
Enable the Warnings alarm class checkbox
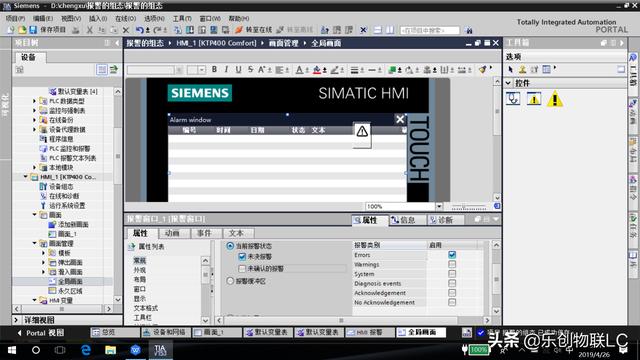(x=452, y=264)
